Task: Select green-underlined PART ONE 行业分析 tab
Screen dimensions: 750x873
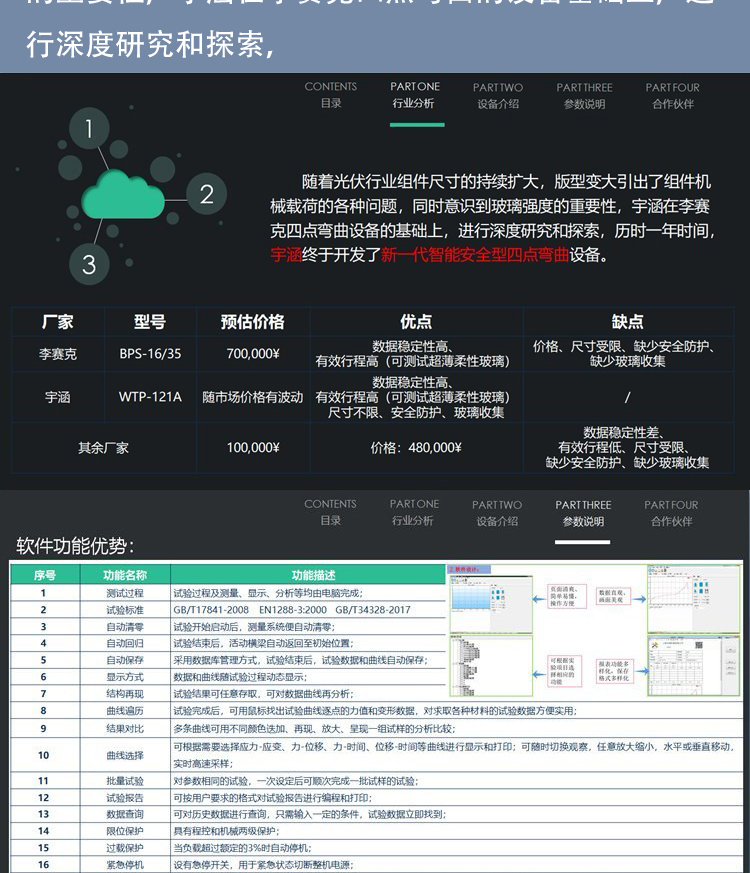Action: 415,95
